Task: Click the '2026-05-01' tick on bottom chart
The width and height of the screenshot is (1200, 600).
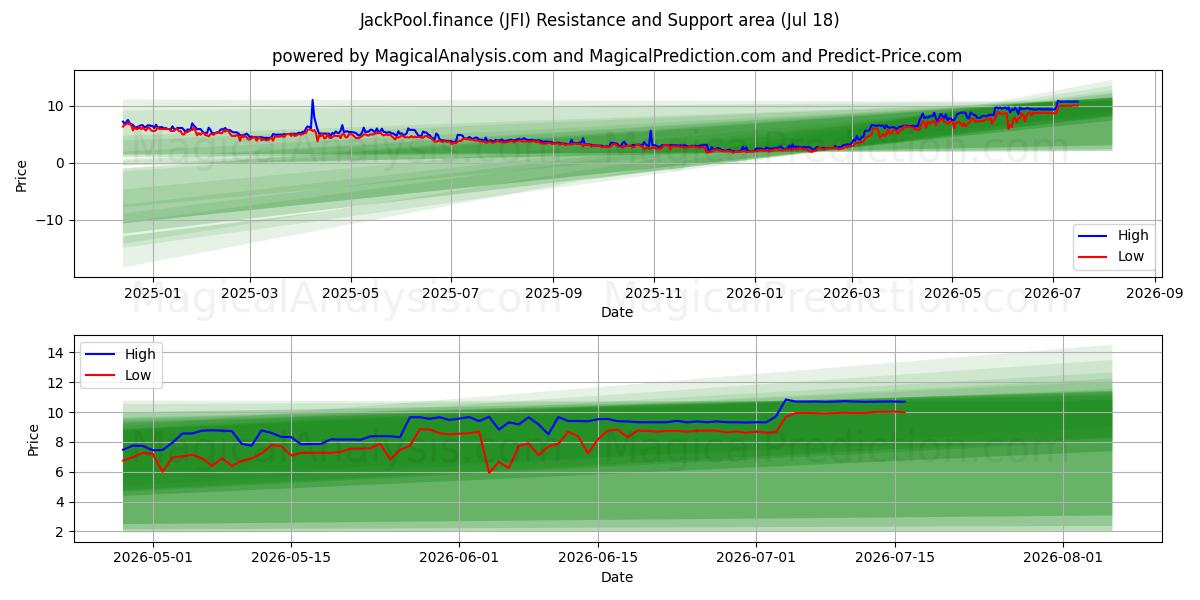Action: 152,558
